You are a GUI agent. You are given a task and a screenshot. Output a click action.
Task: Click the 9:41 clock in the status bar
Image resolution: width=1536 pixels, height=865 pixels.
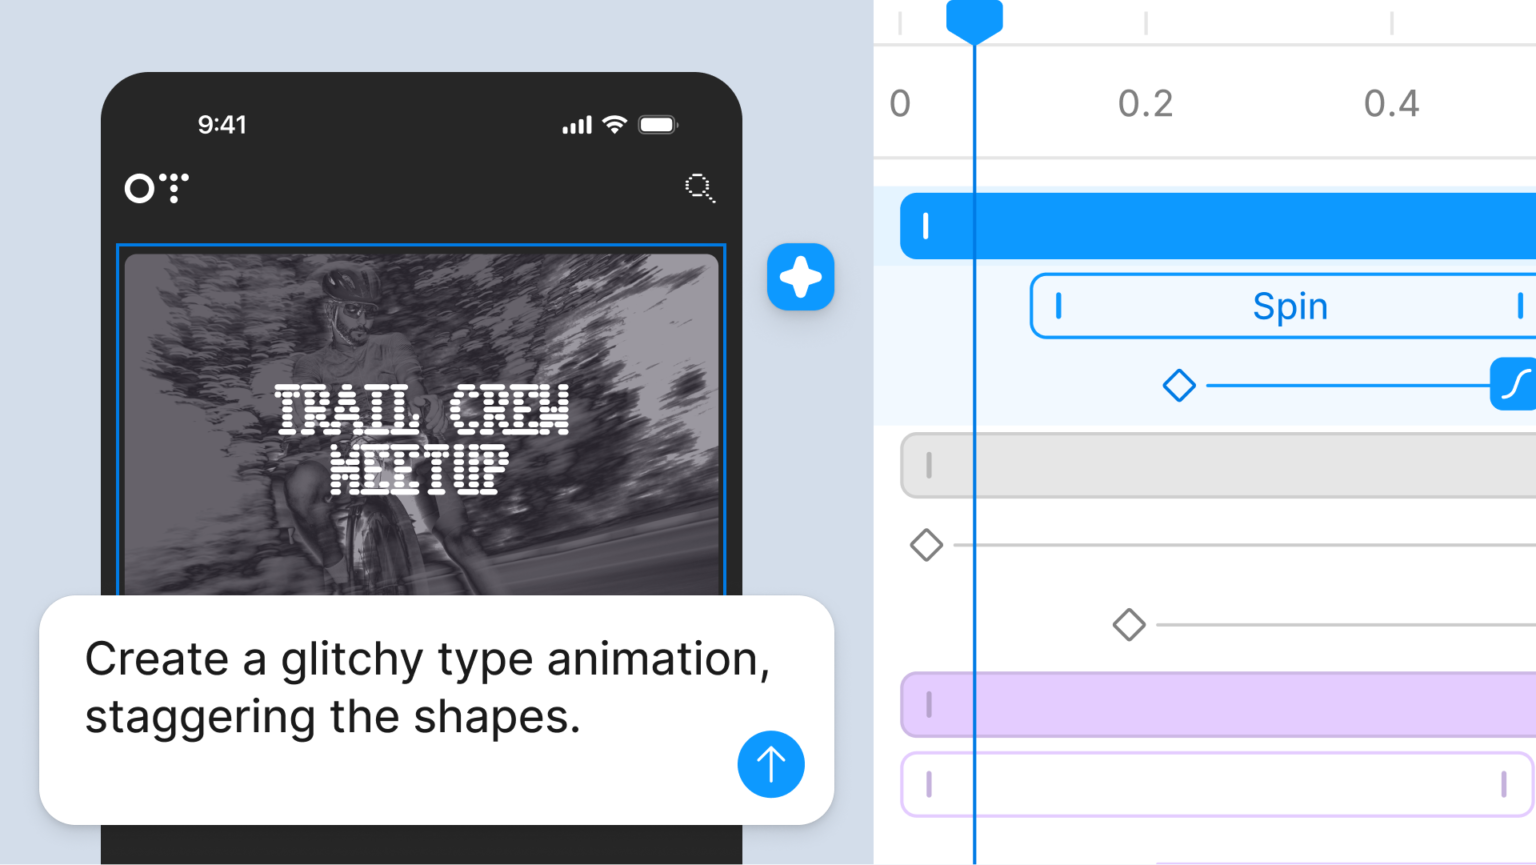(x=222, y=125)
